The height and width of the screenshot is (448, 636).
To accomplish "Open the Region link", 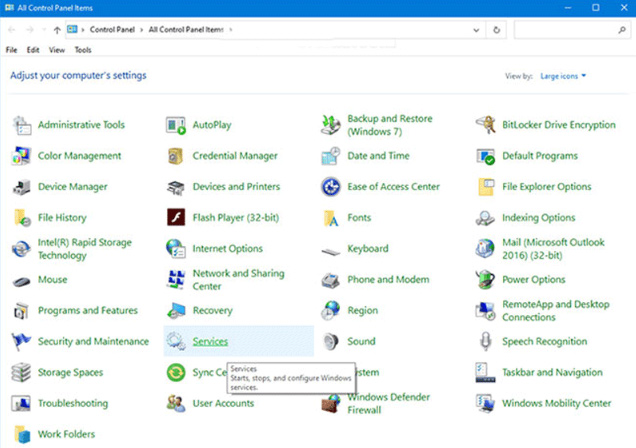I will point(363,311).
